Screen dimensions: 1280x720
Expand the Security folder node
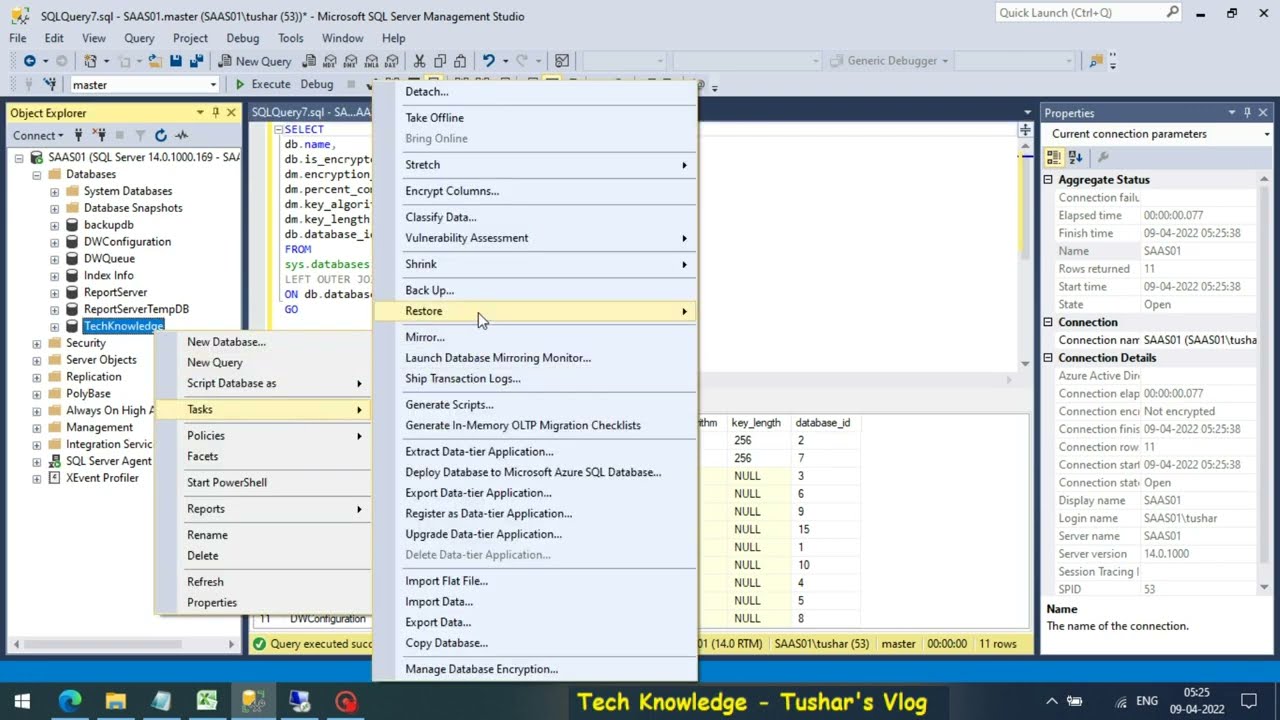pos(37,343)
